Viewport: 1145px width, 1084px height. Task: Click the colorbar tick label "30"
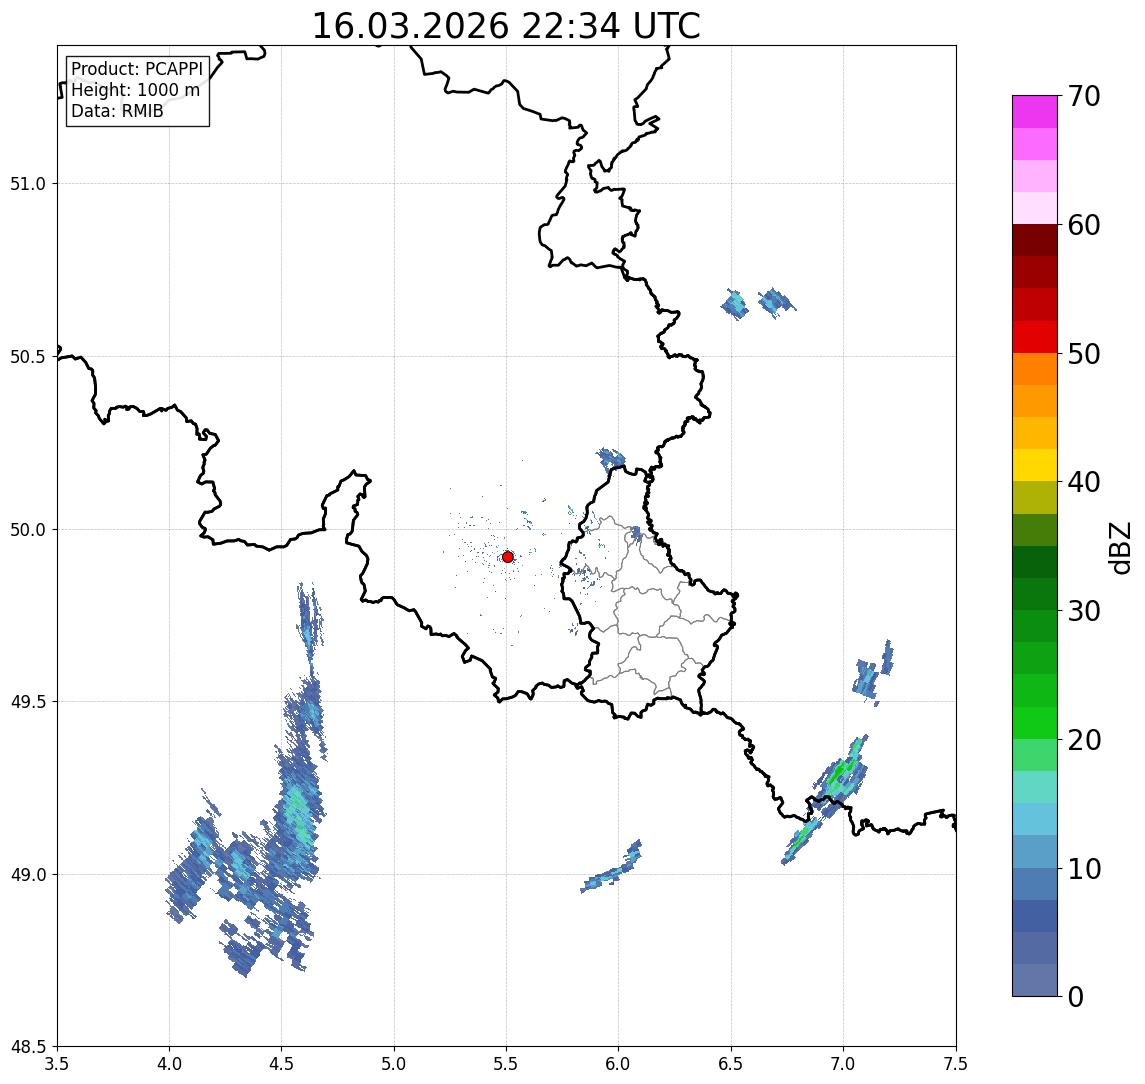click(1084, 611)
